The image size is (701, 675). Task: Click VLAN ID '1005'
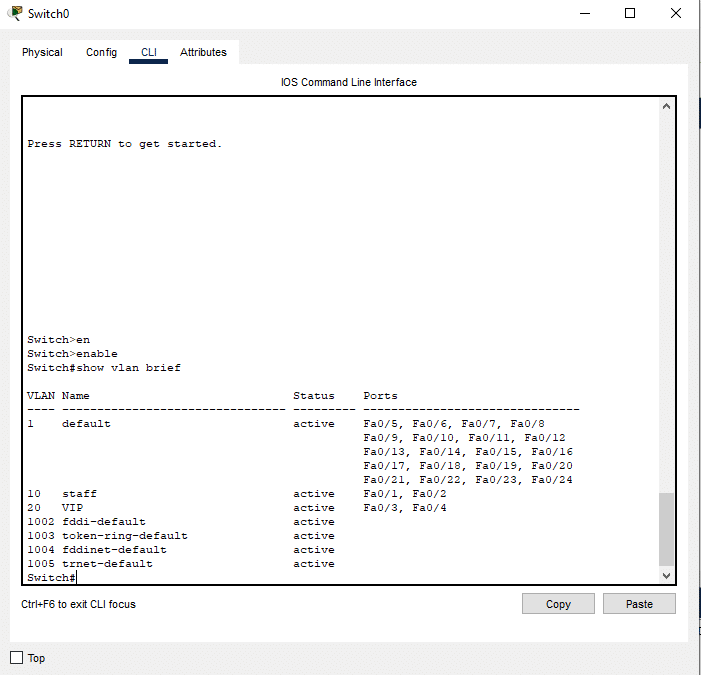click(x=41, y=564)
